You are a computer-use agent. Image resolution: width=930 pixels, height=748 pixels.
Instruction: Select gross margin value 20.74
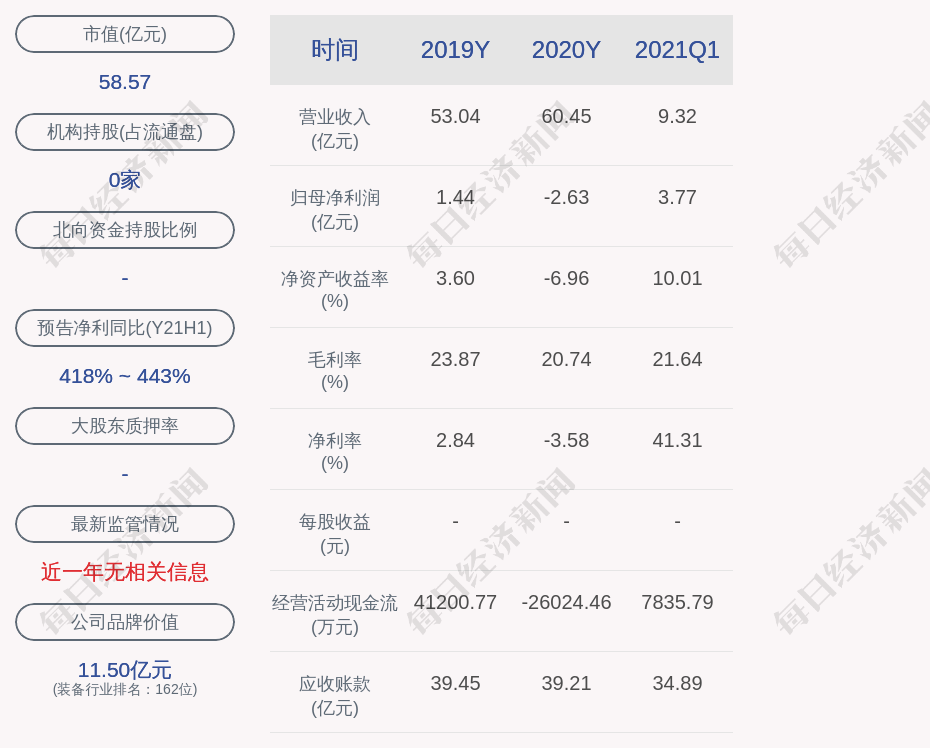[x=566, y=359]
